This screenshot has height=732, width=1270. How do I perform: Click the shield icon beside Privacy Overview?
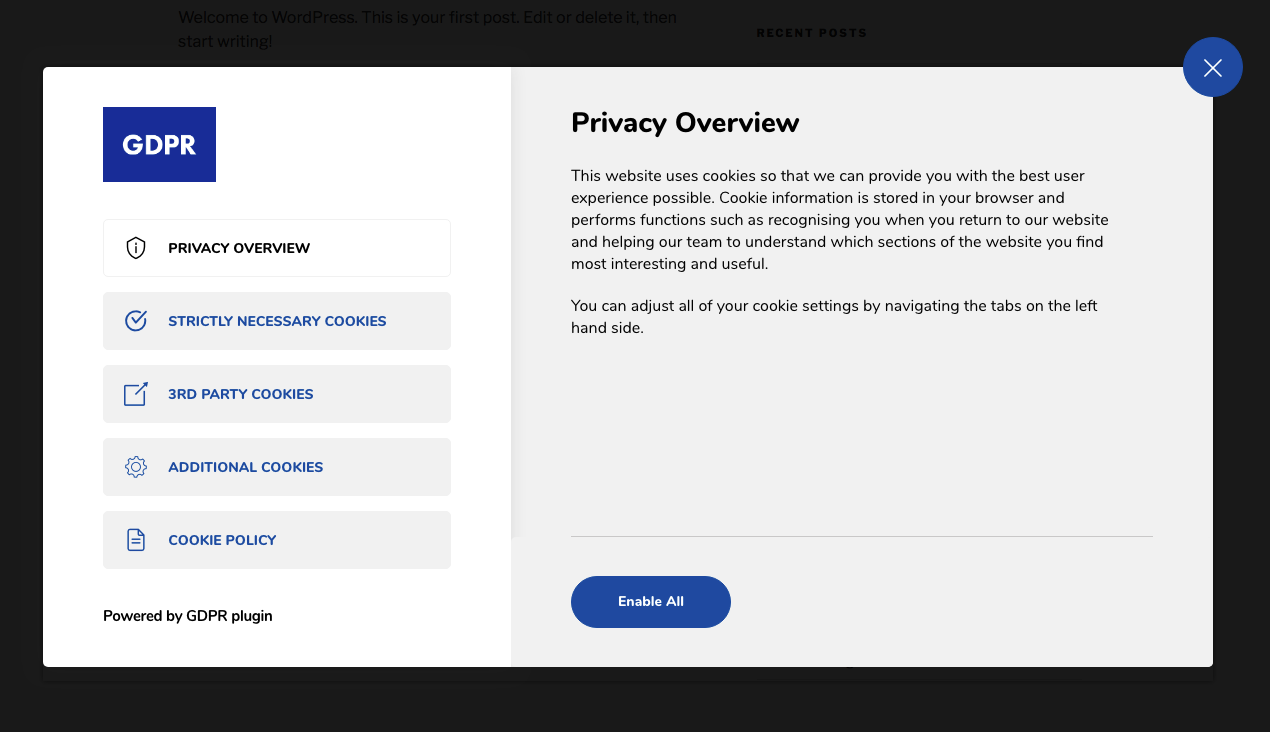[136, 248]
